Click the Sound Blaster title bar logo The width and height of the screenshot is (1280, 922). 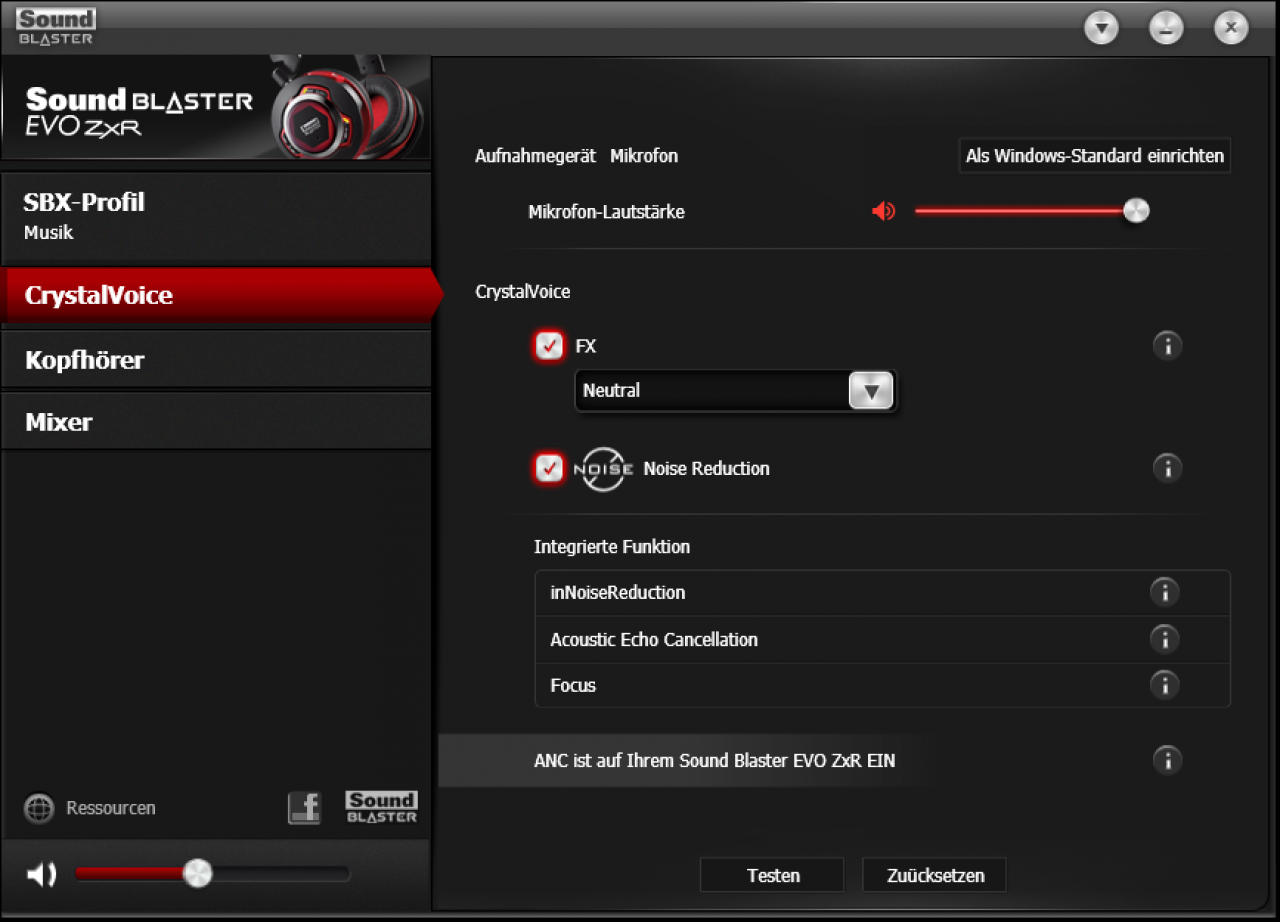(x=55, y=26)
